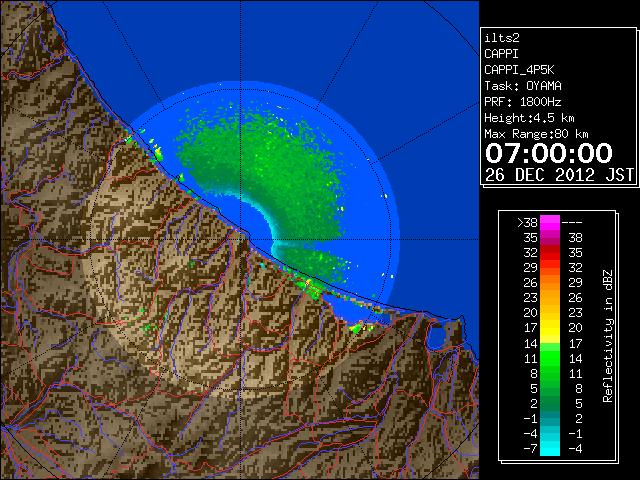Pick the orange 26–29 dBZ color band
The image size is (640, 480).
550,283
